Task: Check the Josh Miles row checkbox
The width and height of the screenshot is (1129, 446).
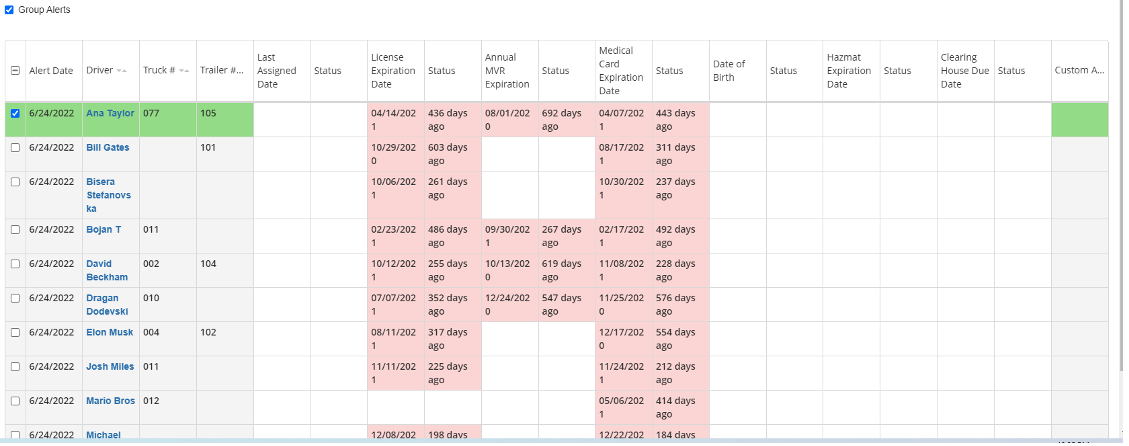Action: (x=15, y=366)
